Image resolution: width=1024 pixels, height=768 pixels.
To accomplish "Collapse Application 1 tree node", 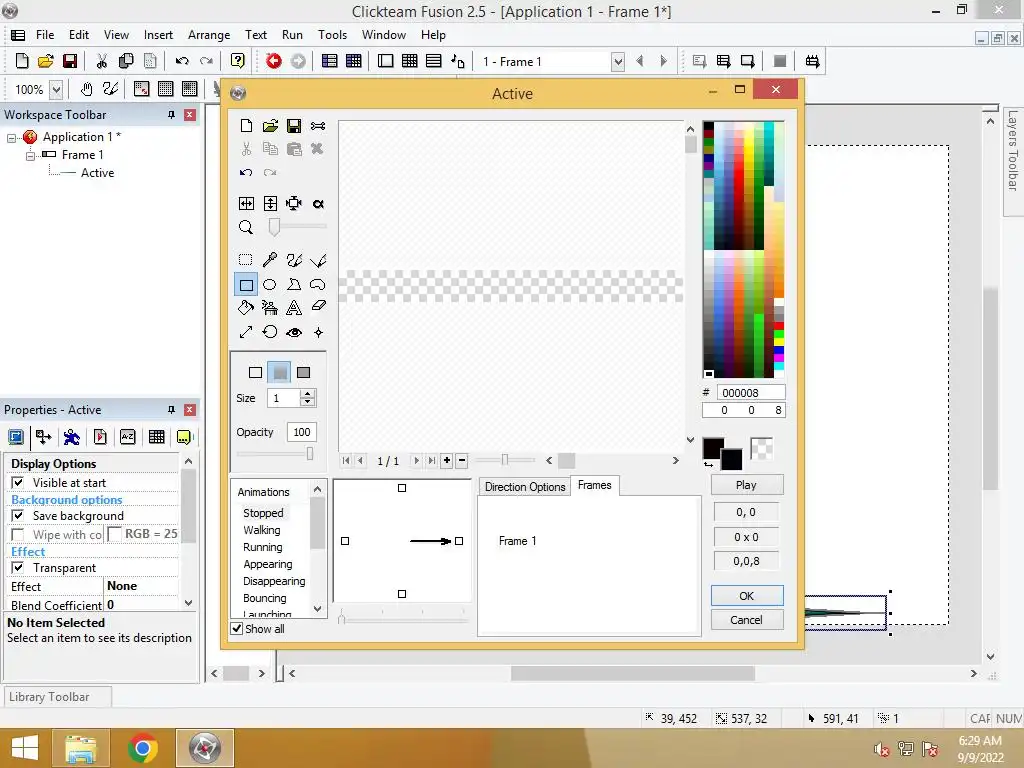I will (x=11, y=138).
